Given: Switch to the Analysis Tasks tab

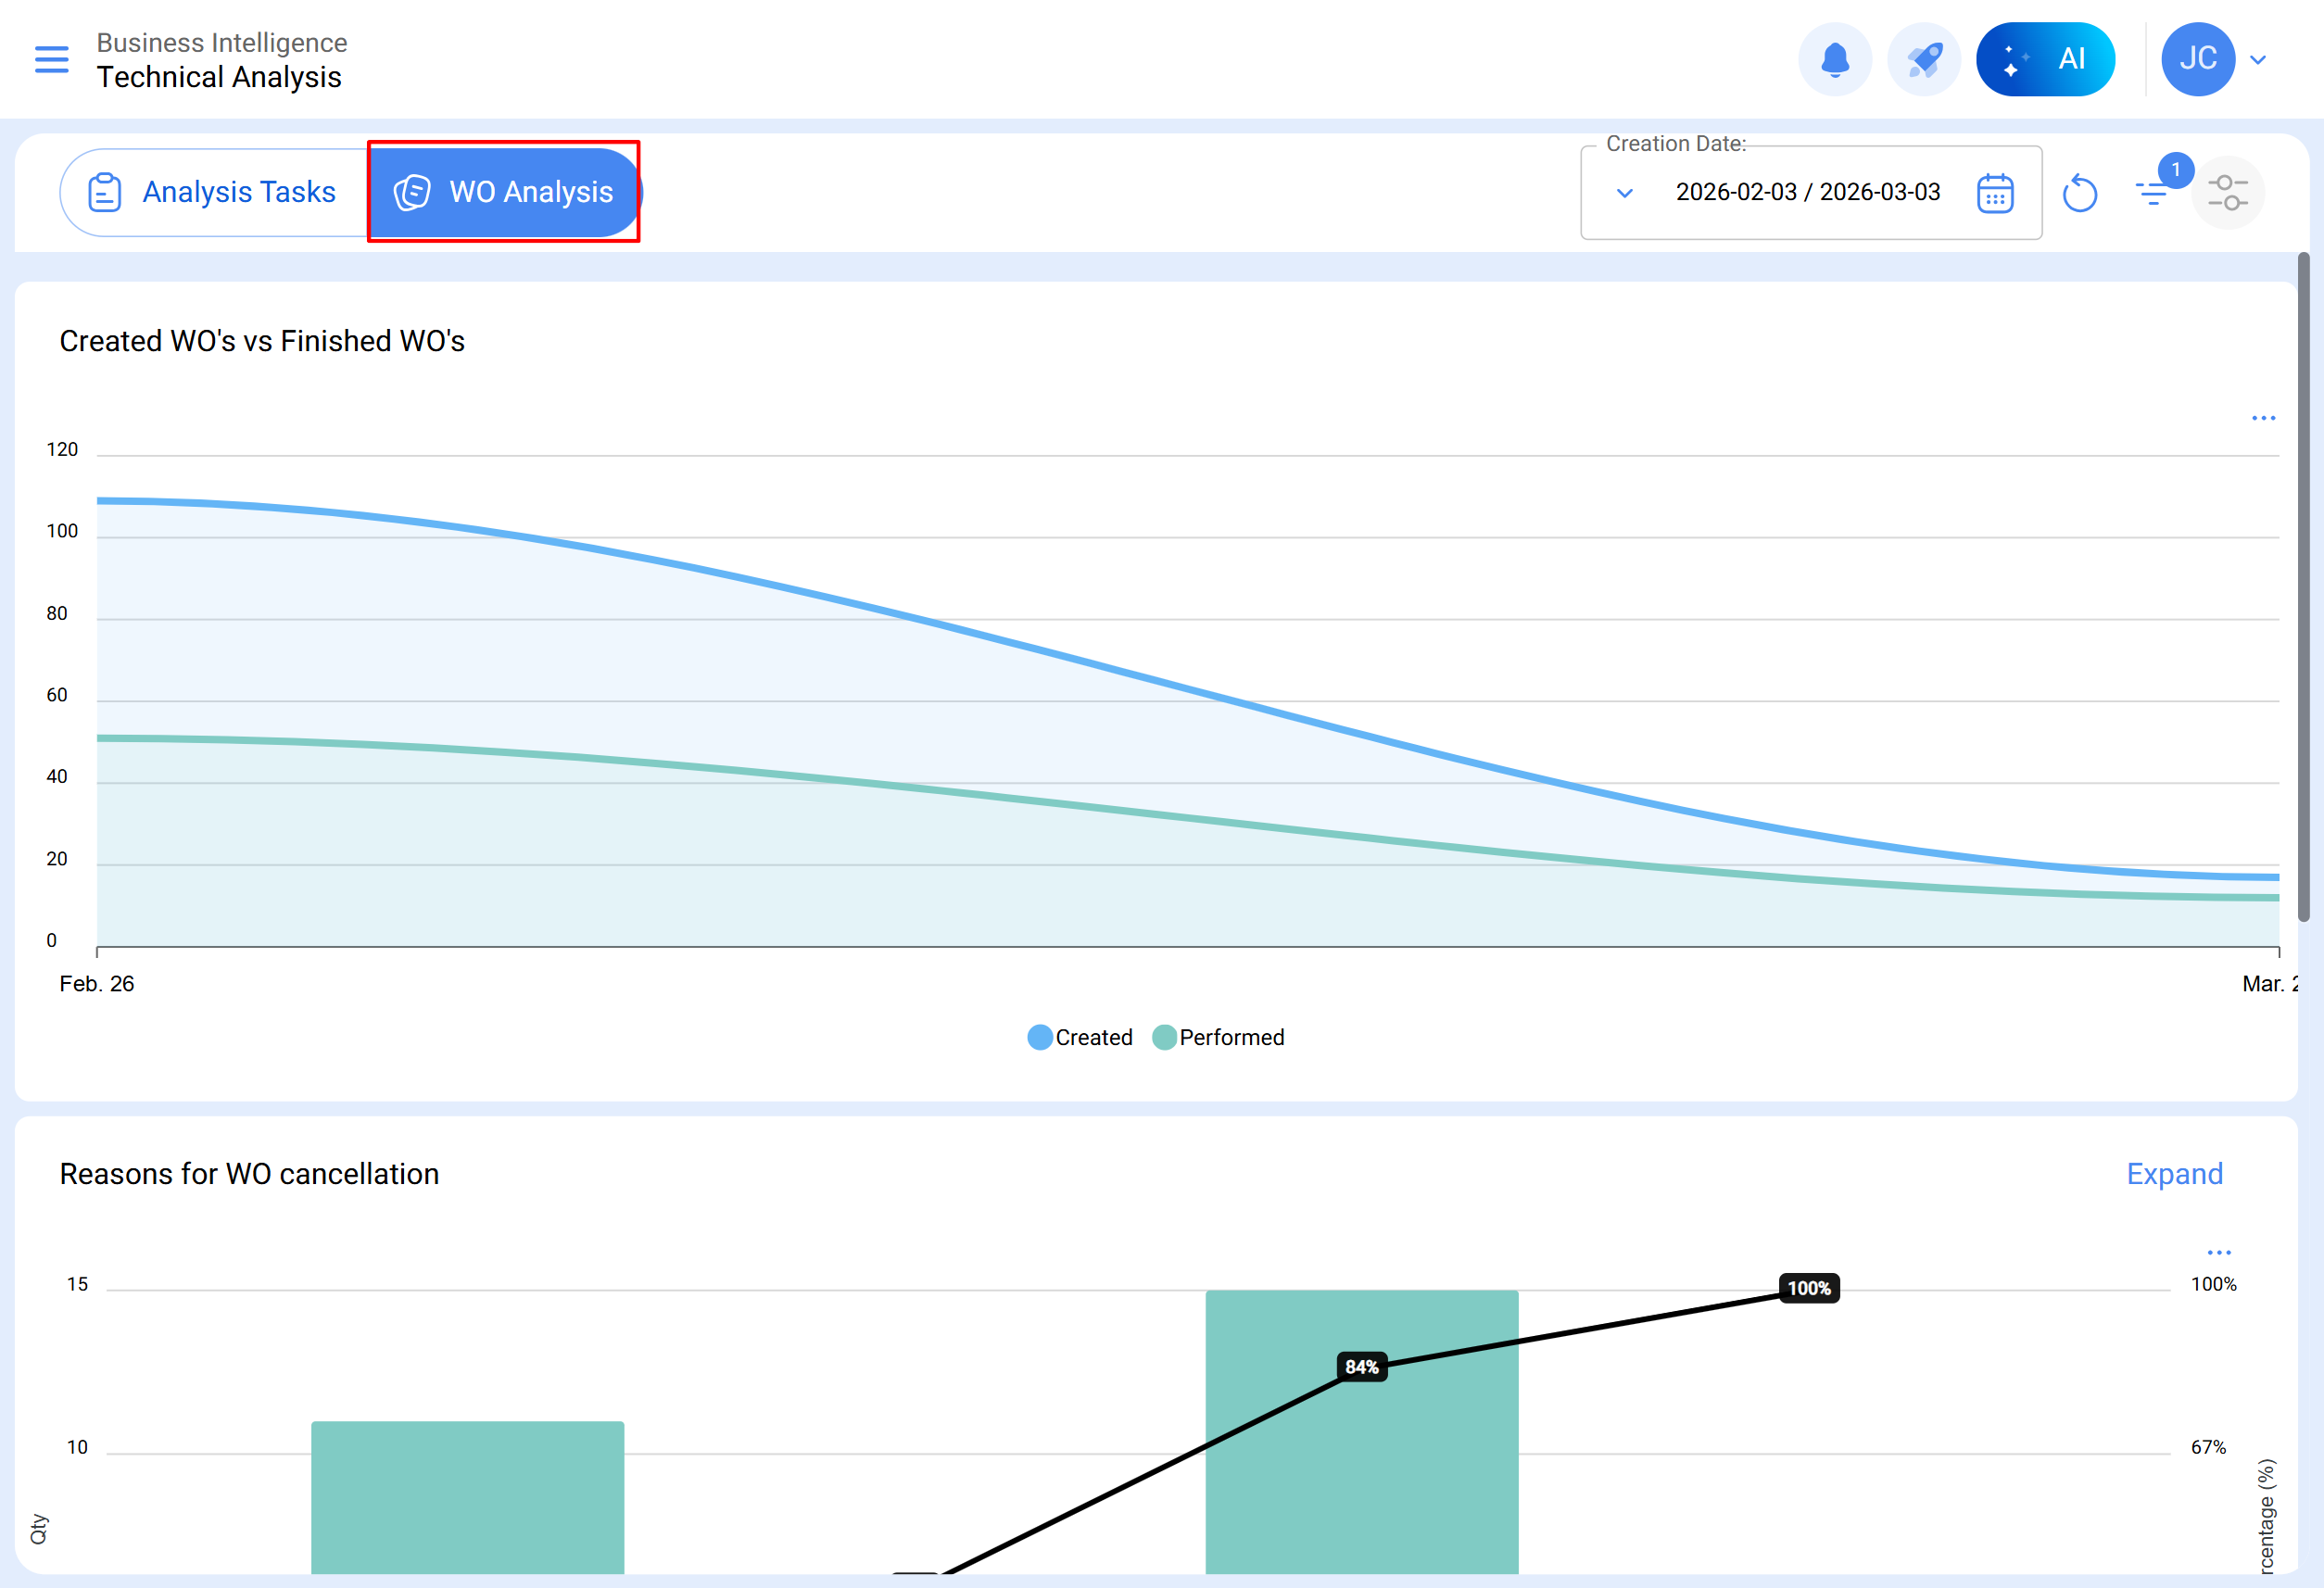Looking at the screenshot, I should tap(213, 192).
